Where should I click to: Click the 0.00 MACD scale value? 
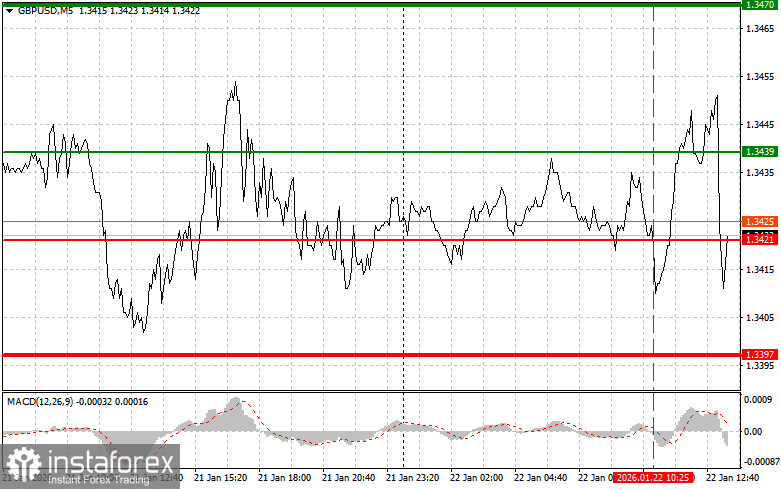coord(753,431)
